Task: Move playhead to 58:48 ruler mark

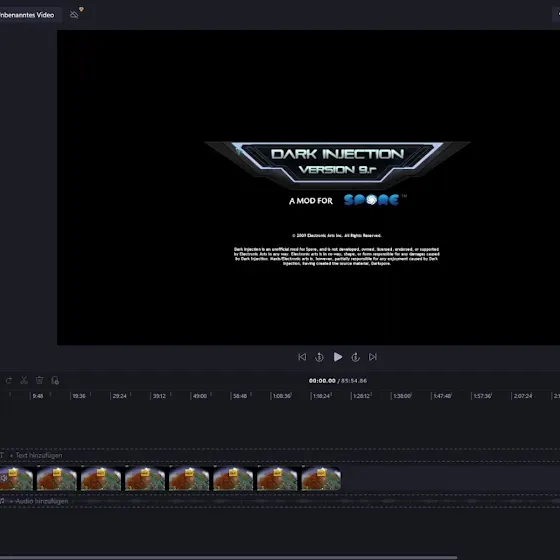Action: pos(240,396)
